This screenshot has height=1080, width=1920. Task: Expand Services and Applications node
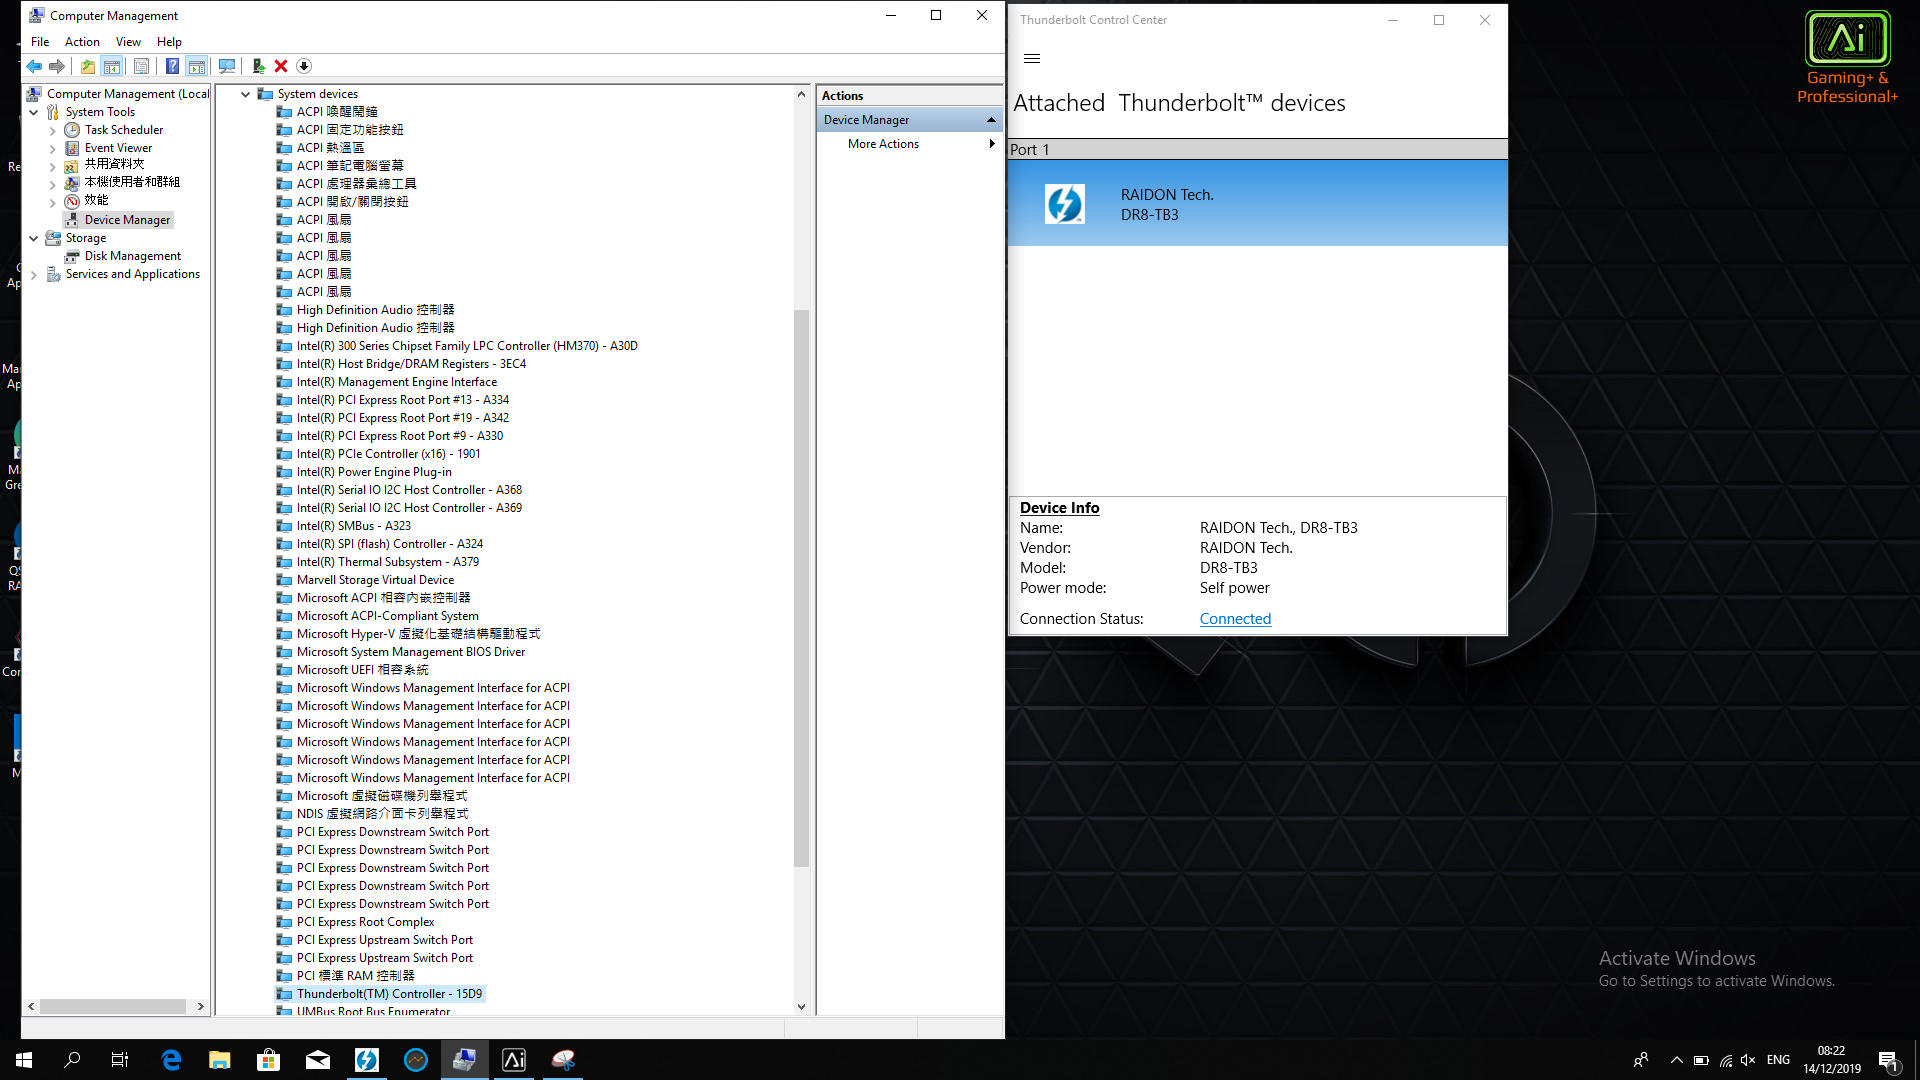[x=34, y=274]
